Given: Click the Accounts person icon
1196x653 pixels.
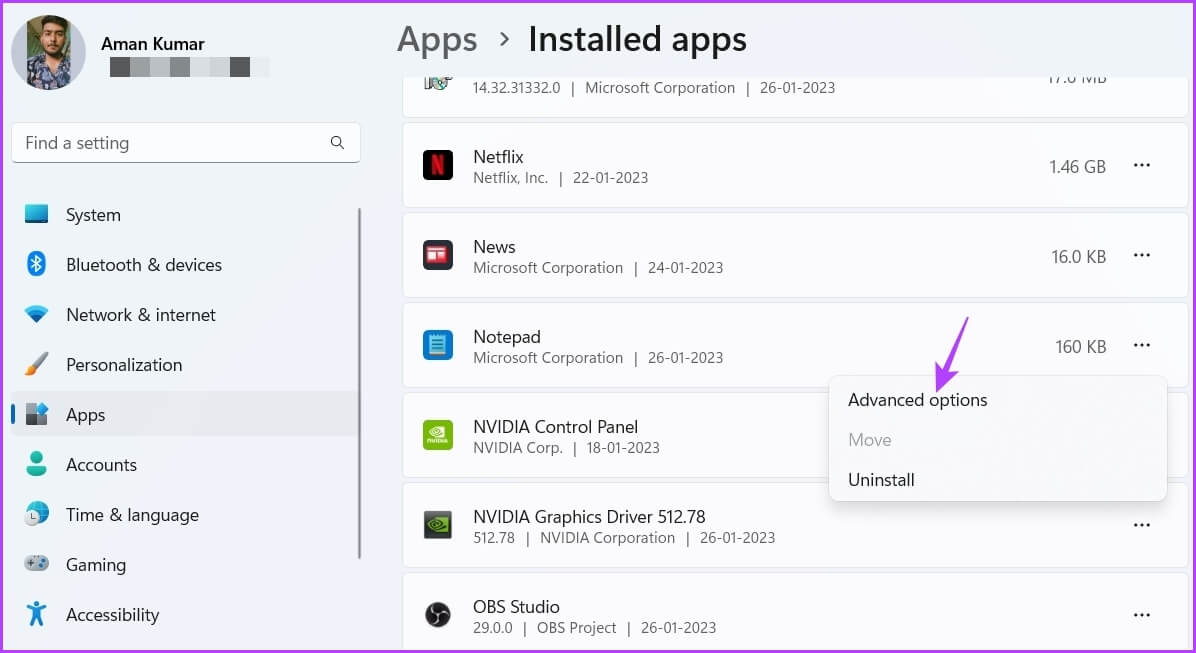Looking at the screenshot, I should (37, 464).
